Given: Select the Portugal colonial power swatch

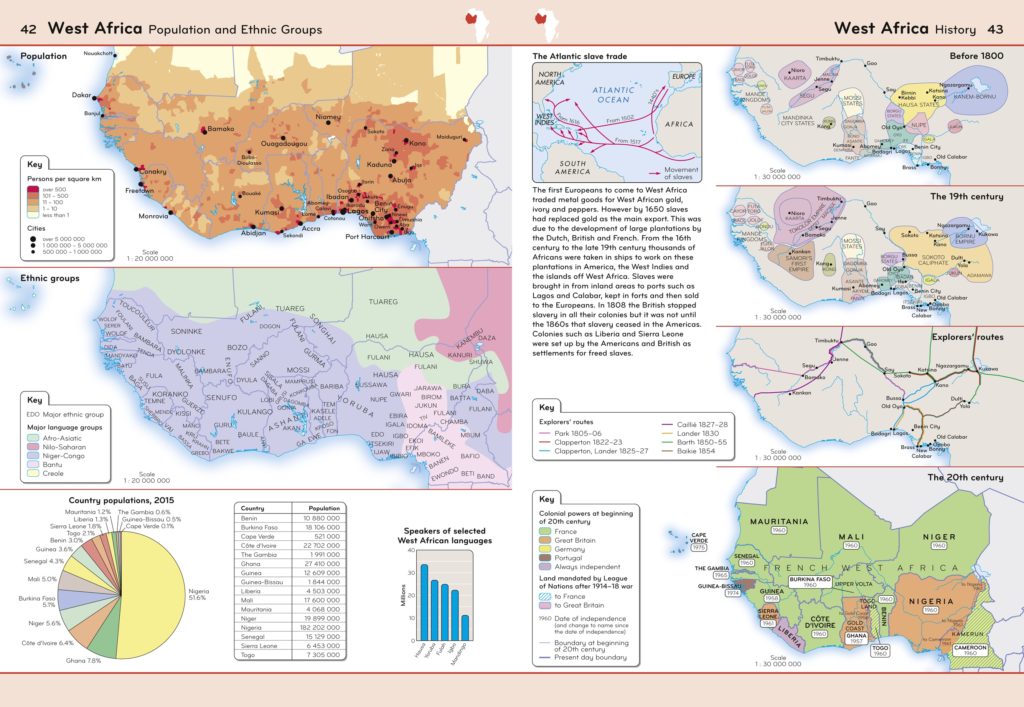Looking at the screenshot, I should pyautogui.click(x=545, y=558).
